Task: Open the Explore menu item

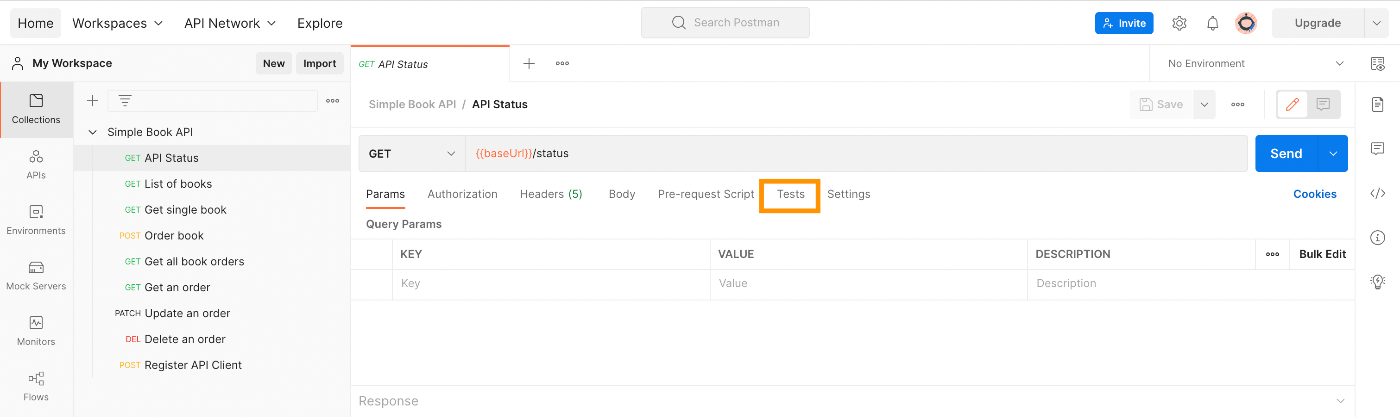Action: [x=320, y=23]
